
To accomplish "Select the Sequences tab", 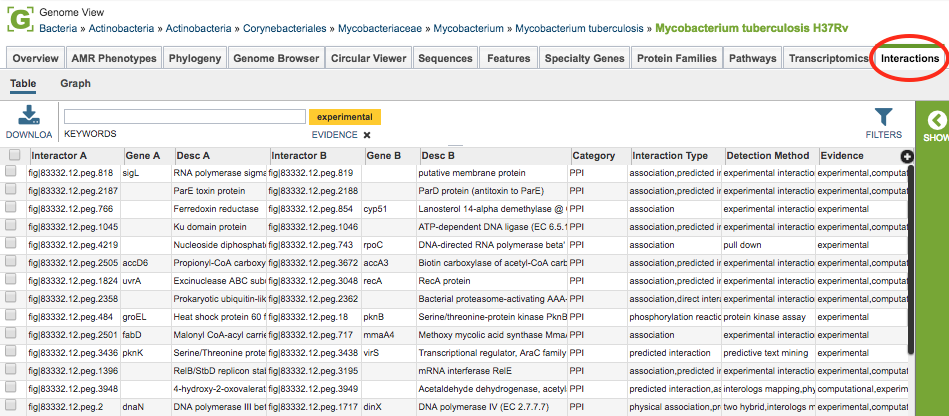I will coord(445,58).
